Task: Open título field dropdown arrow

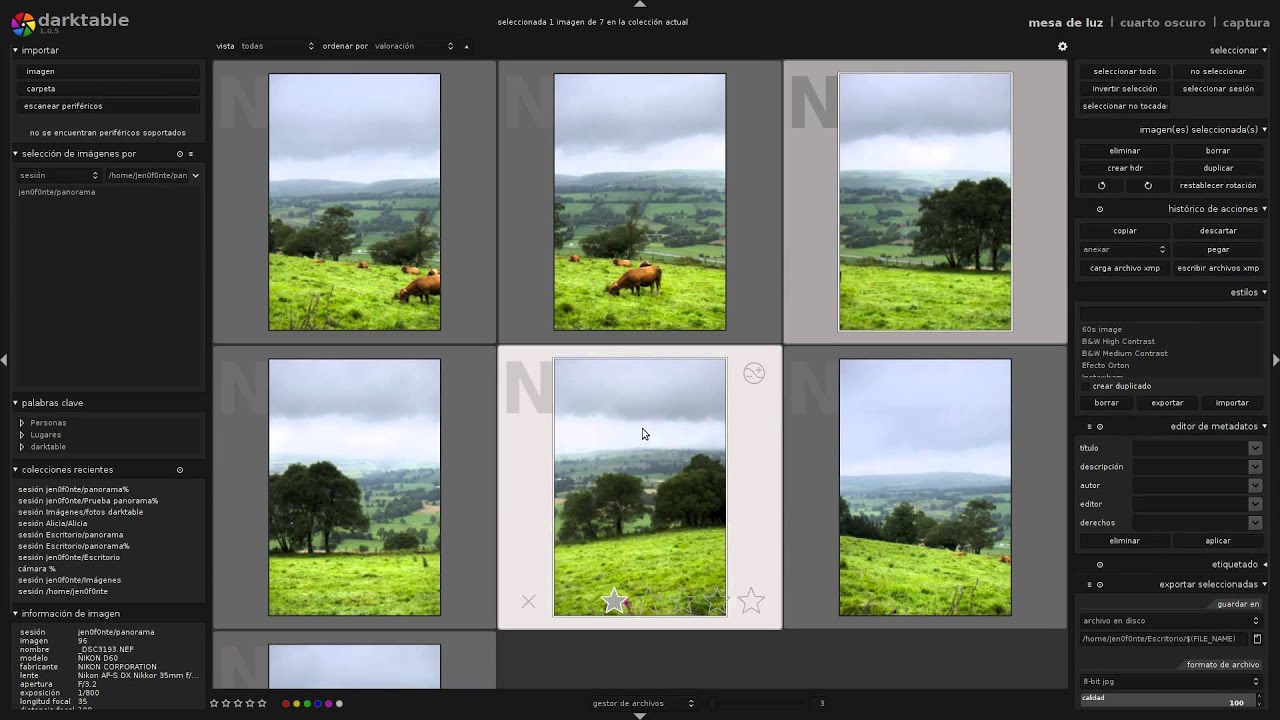Action: pyautogui.click(x=1255, y=448)
